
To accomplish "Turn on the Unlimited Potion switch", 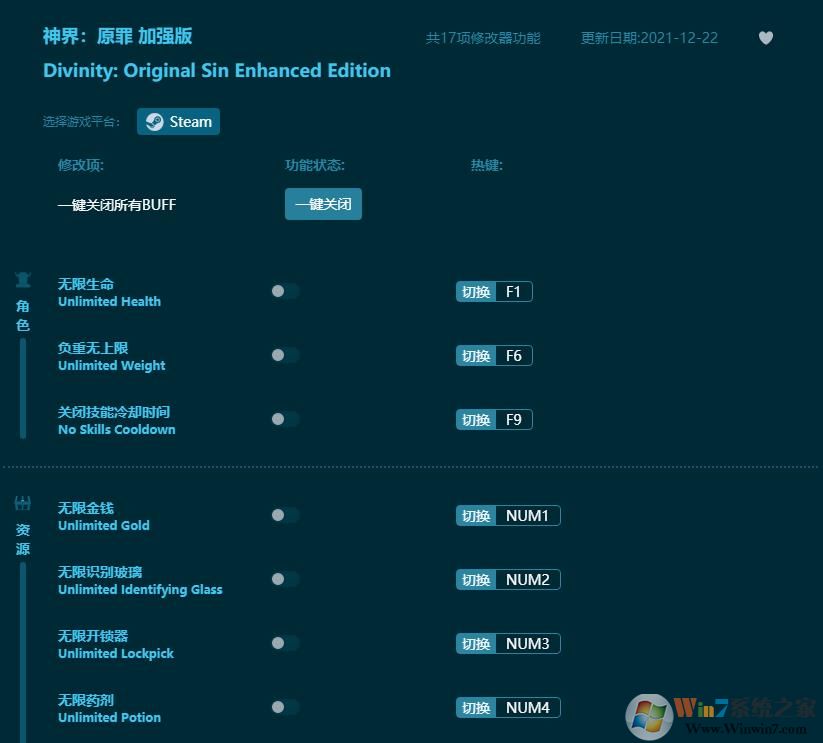I will [285, 707].
